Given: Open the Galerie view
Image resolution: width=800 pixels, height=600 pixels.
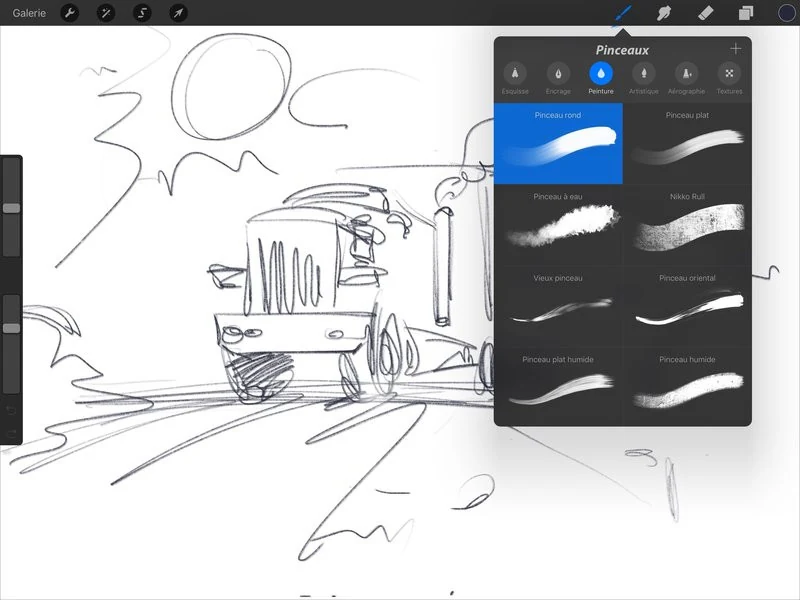Looking at the screenshot, I should click(x=29, y=13).
